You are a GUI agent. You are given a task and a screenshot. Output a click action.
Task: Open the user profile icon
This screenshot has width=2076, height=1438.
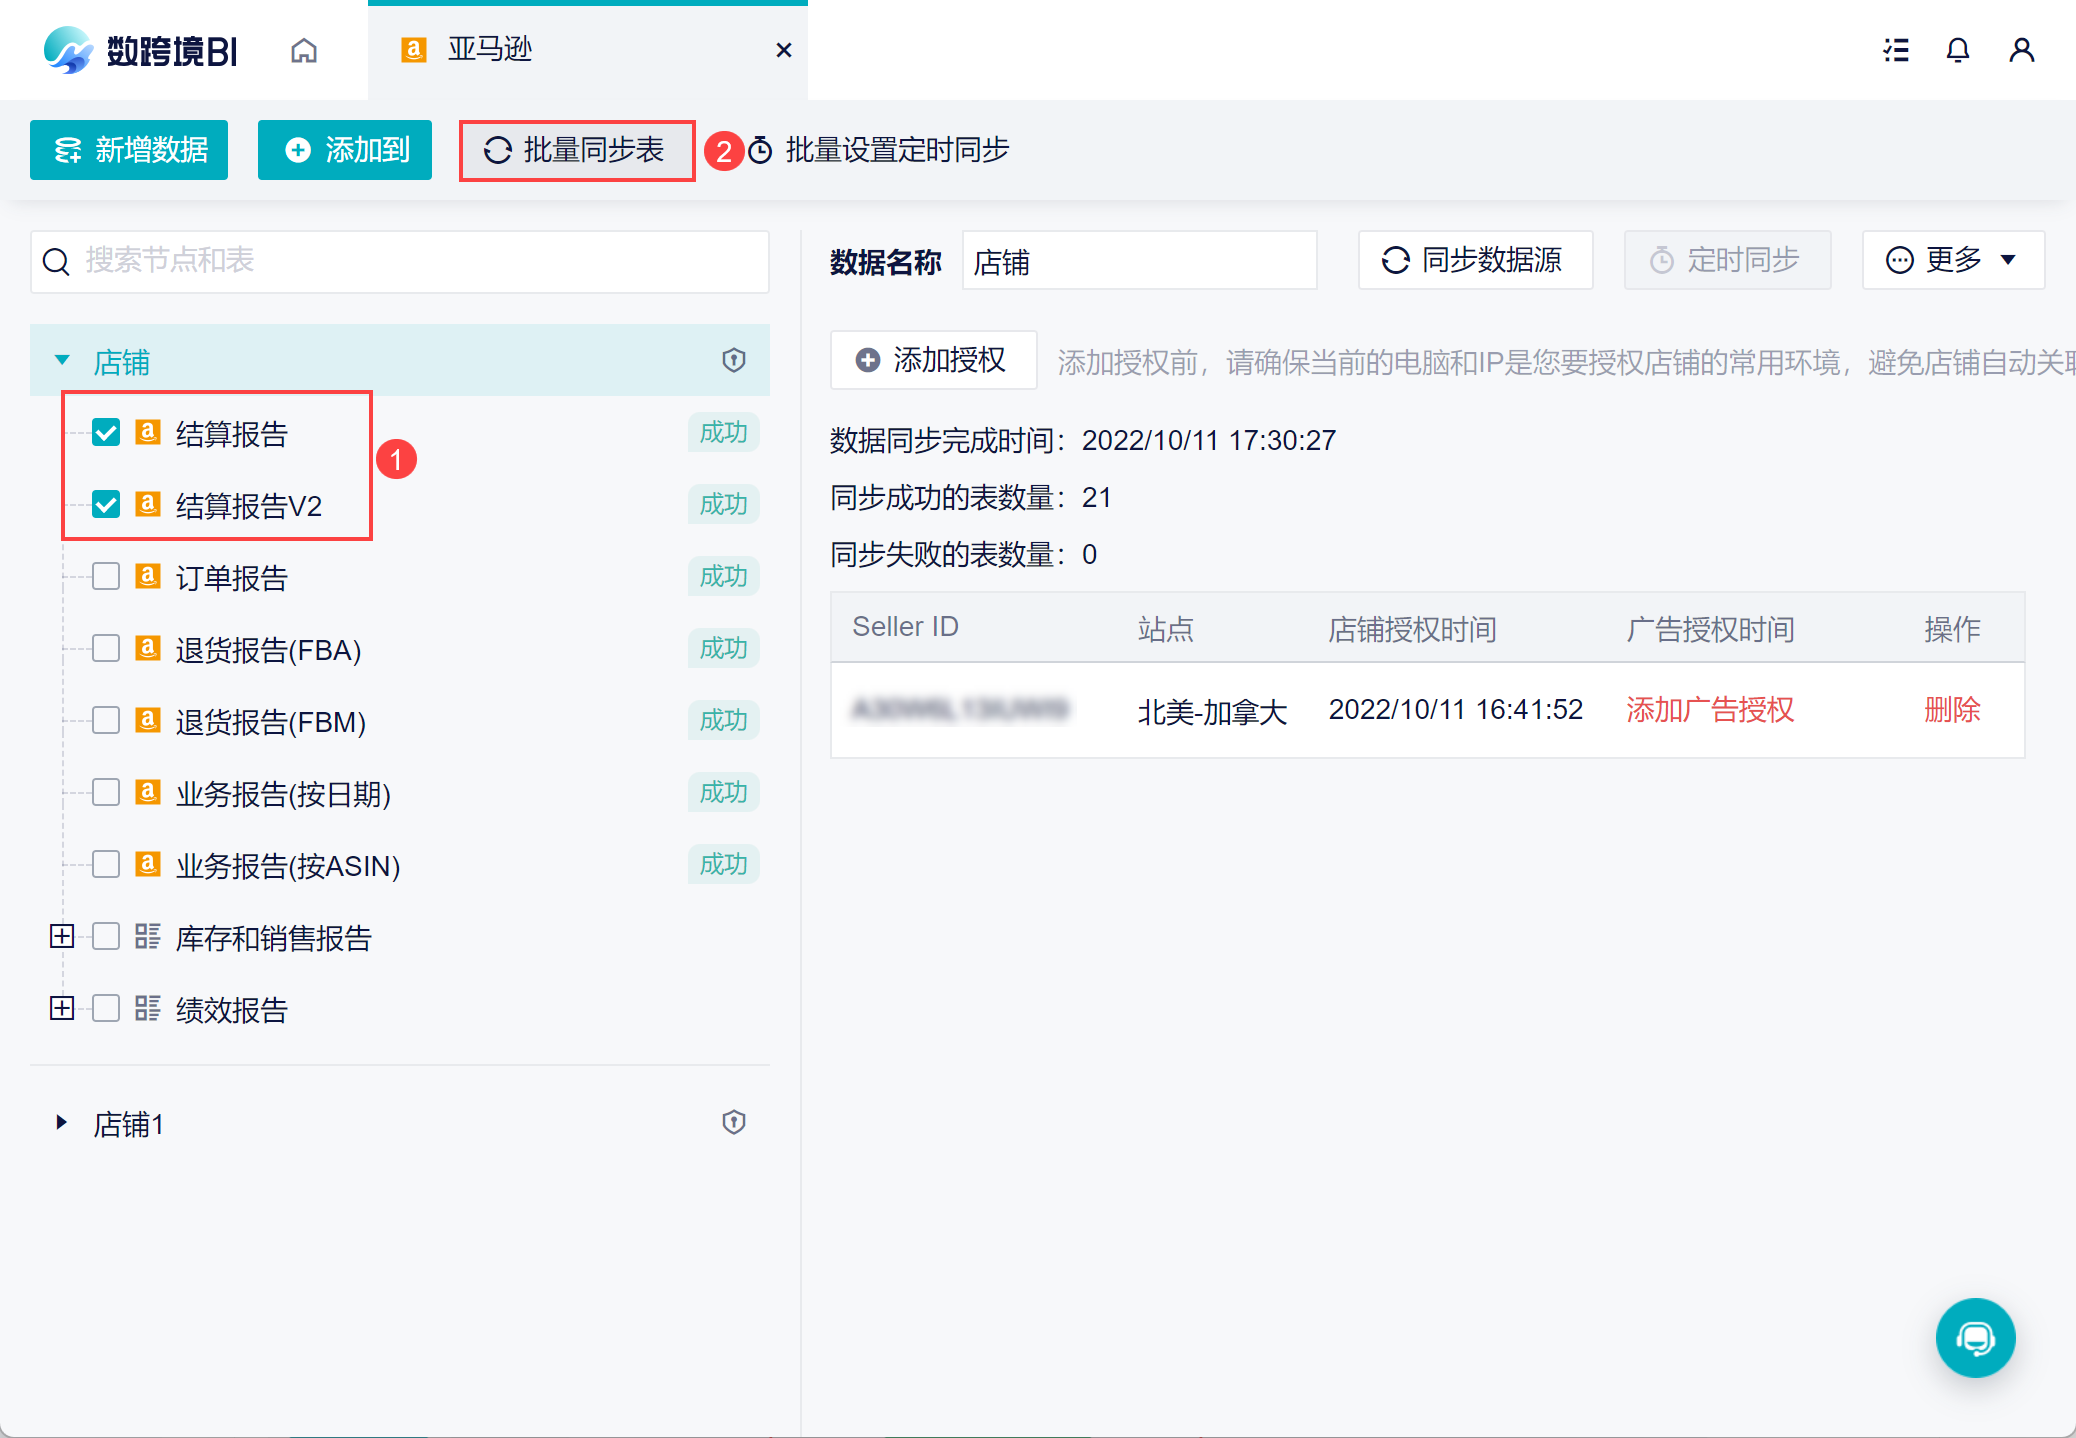pyautogui.click(x=2021, y=50)
